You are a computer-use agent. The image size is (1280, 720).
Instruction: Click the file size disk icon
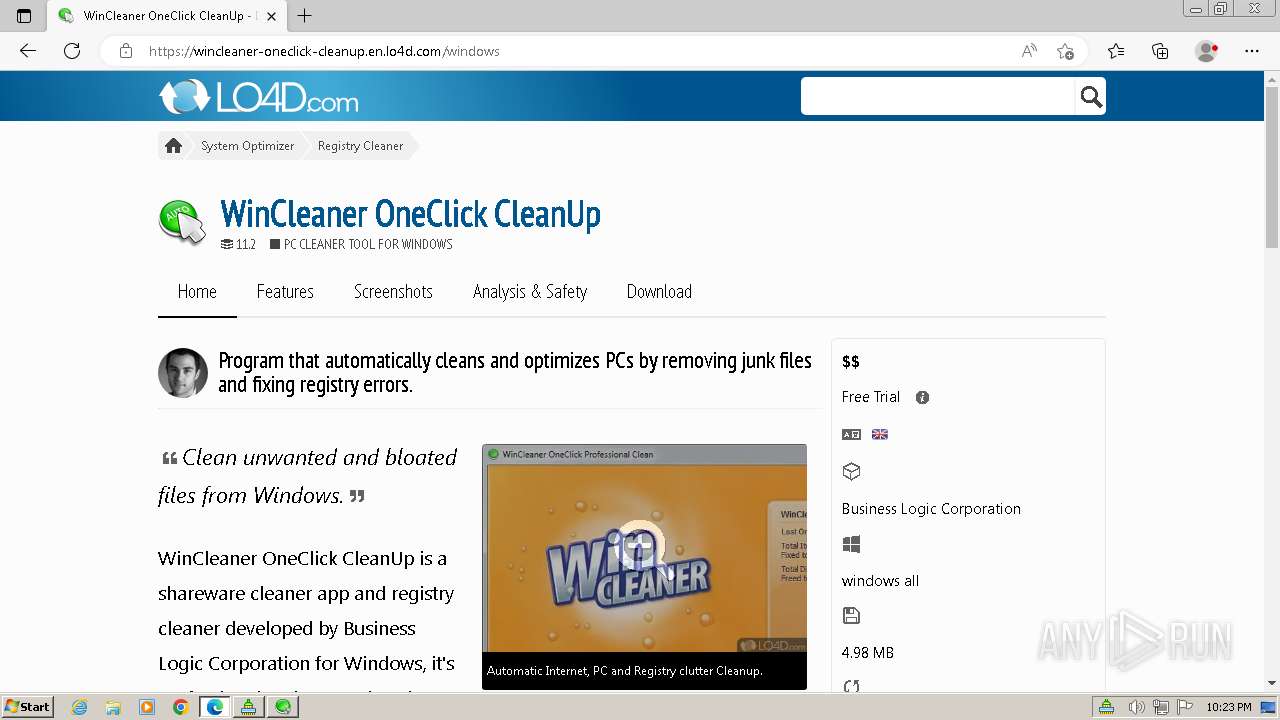(851, 616)
